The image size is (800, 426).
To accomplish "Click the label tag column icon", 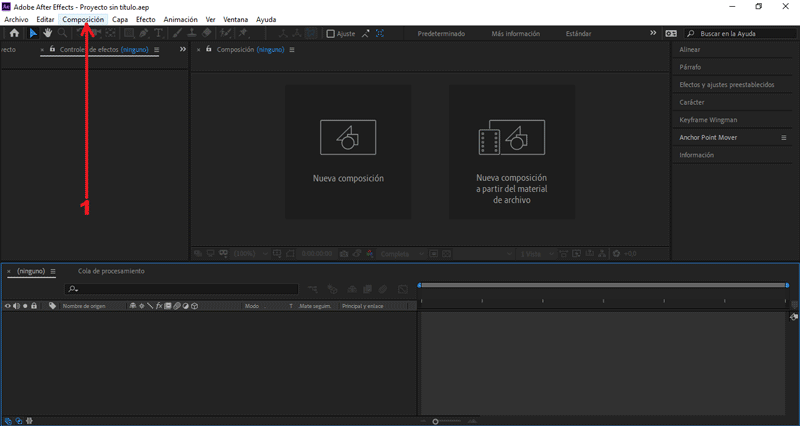I will point(53,306).
